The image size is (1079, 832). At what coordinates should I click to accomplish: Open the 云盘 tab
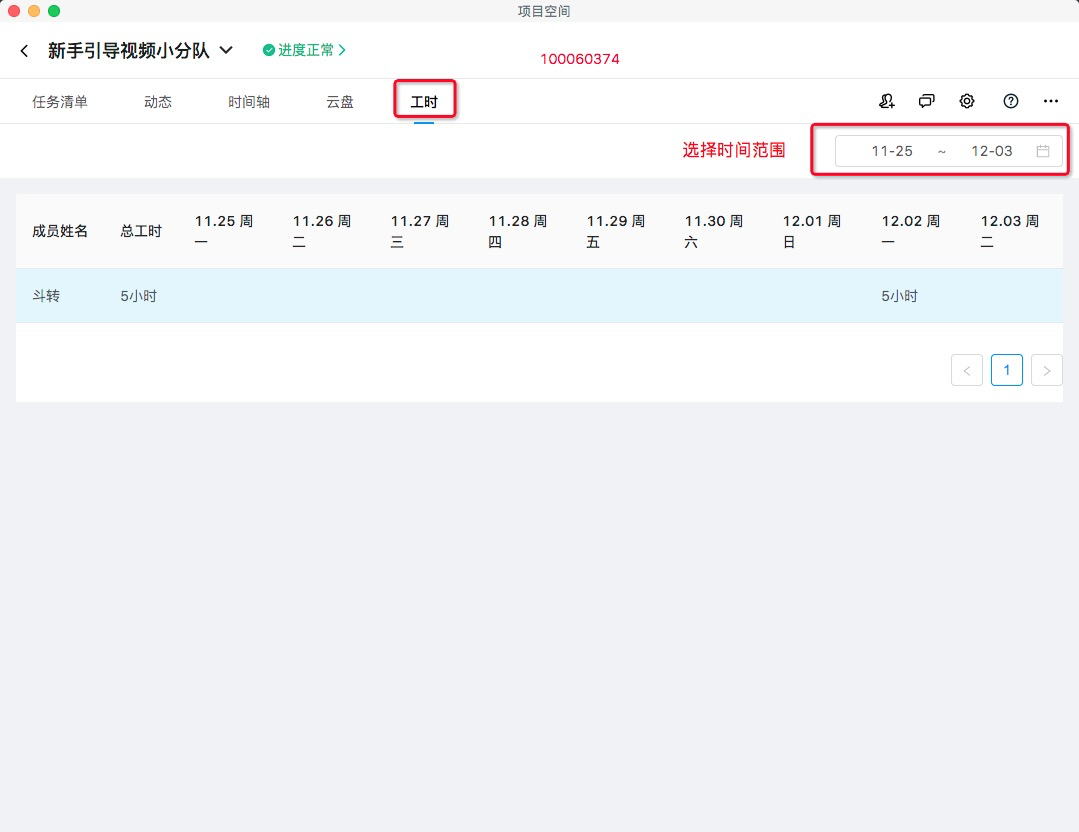coord(339,102)
